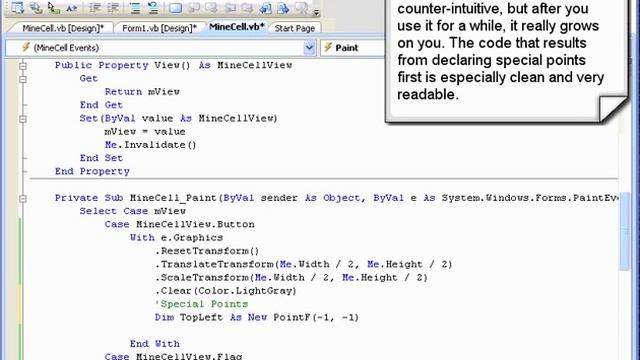Click the Display Parameter Info icon
The image size is (640, 360).
(x=36, y=7)
